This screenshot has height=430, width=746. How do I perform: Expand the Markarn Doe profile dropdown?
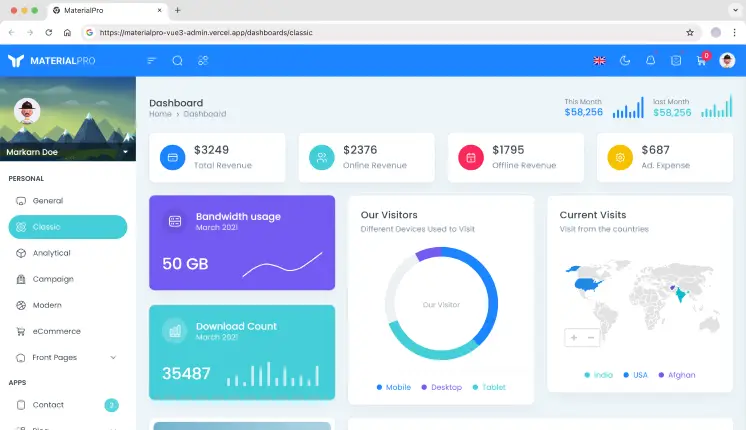point(125,152)
